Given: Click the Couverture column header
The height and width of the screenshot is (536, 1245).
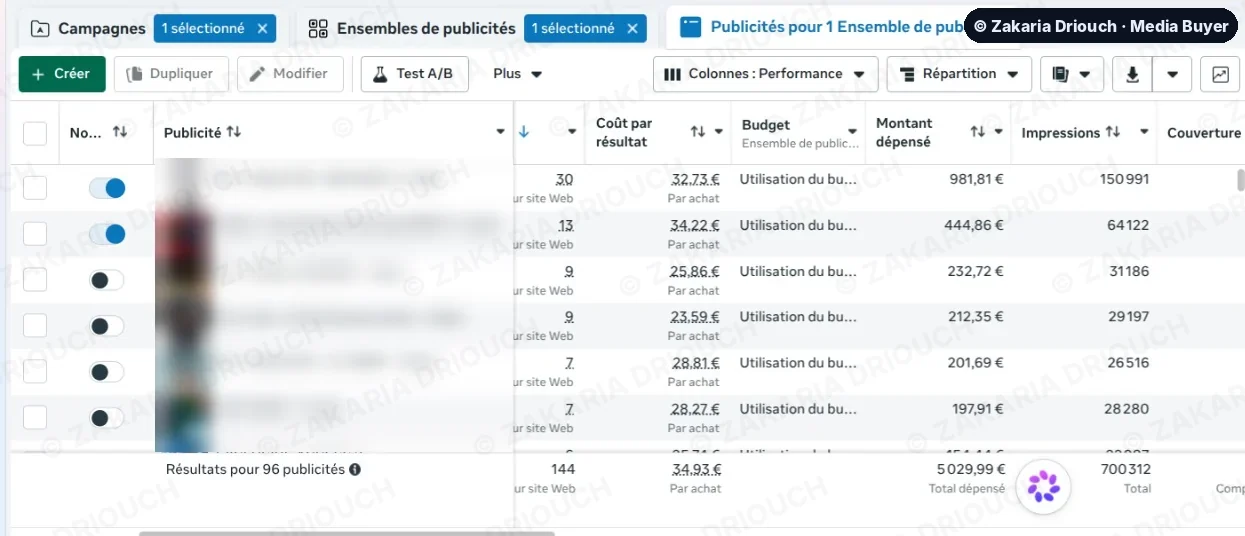Looking at the screenshot, I should point(1204,132).
